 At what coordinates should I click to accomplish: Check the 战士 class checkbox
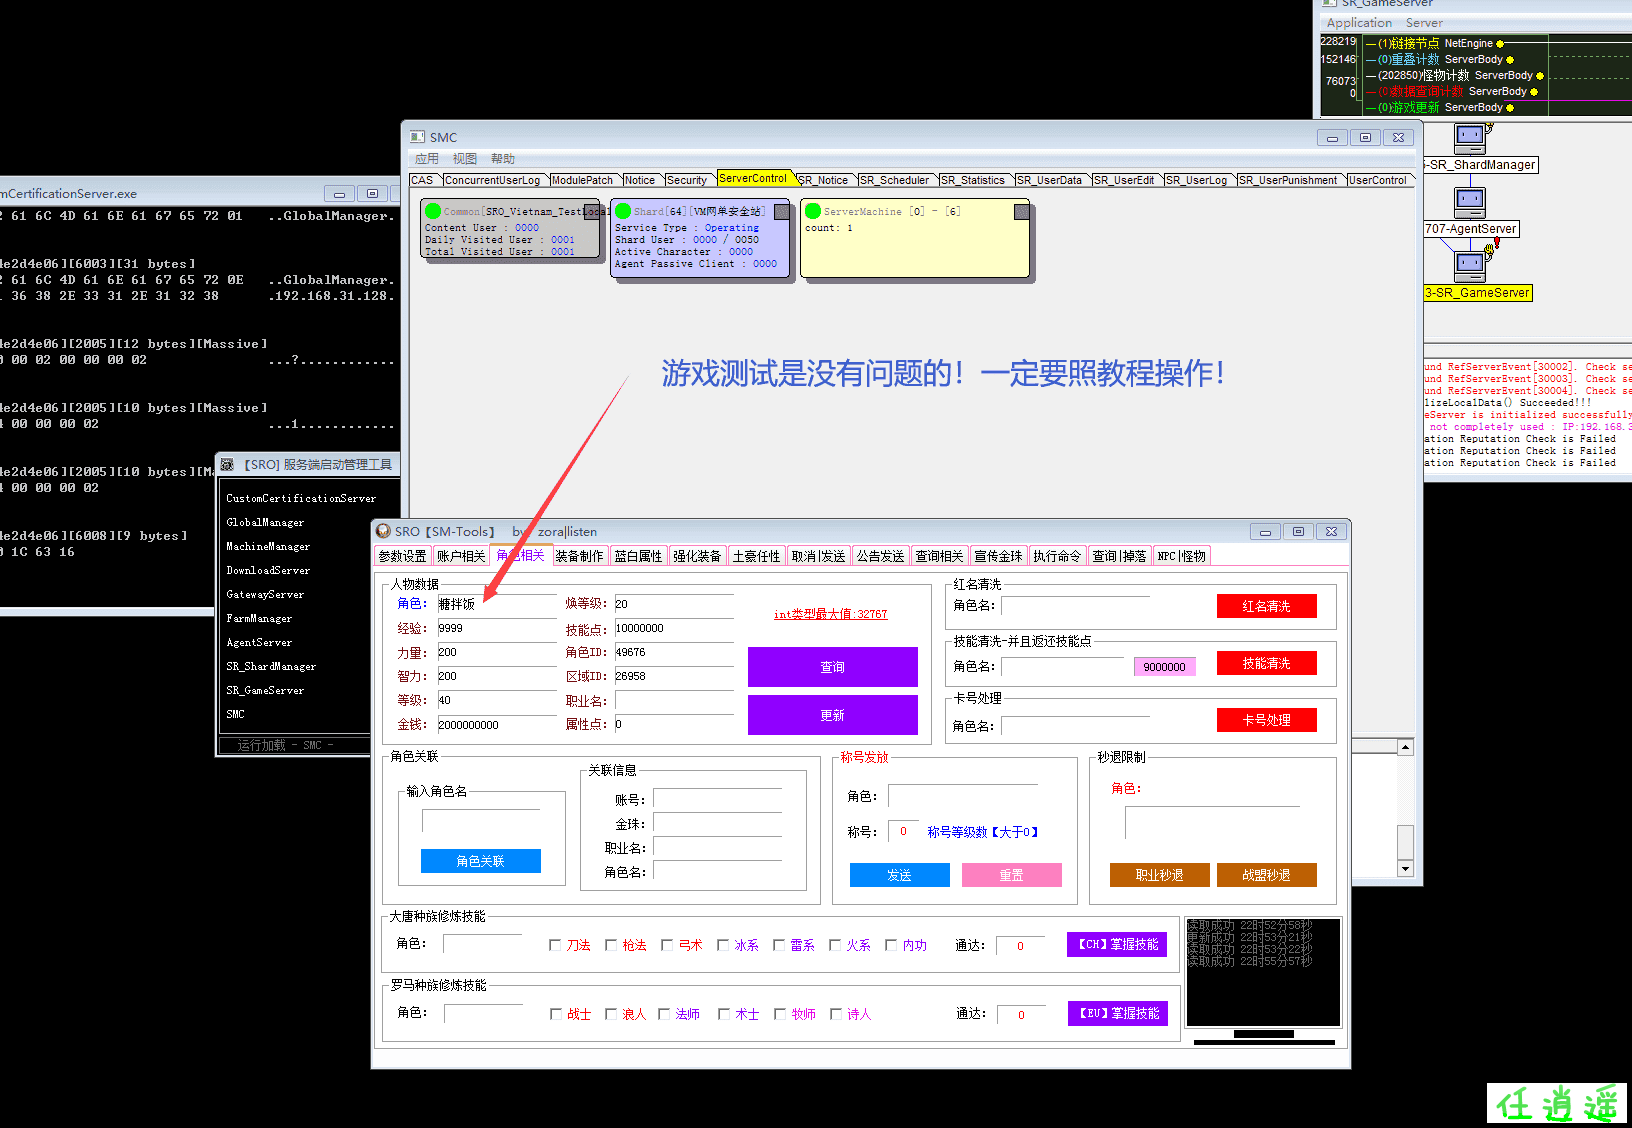(x=556, y=1014)
